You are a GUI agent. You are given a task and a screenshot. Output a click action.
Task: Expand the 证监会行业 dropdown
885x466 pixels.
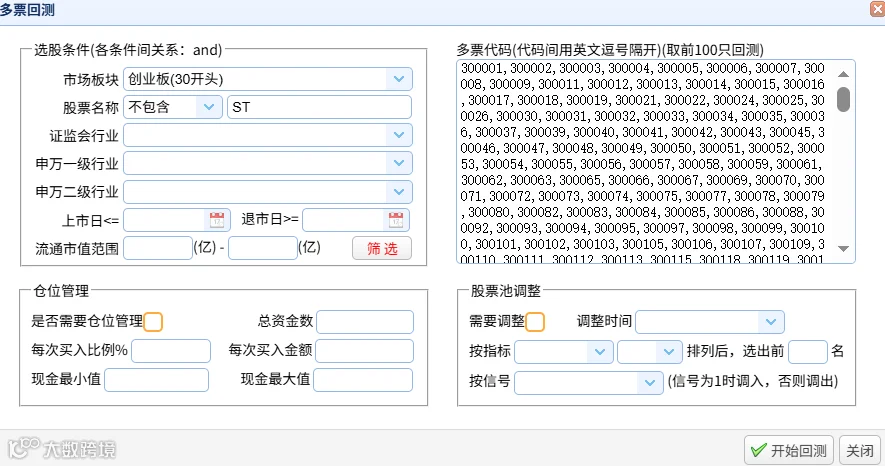pyautogui.click(x=268, y=135)
